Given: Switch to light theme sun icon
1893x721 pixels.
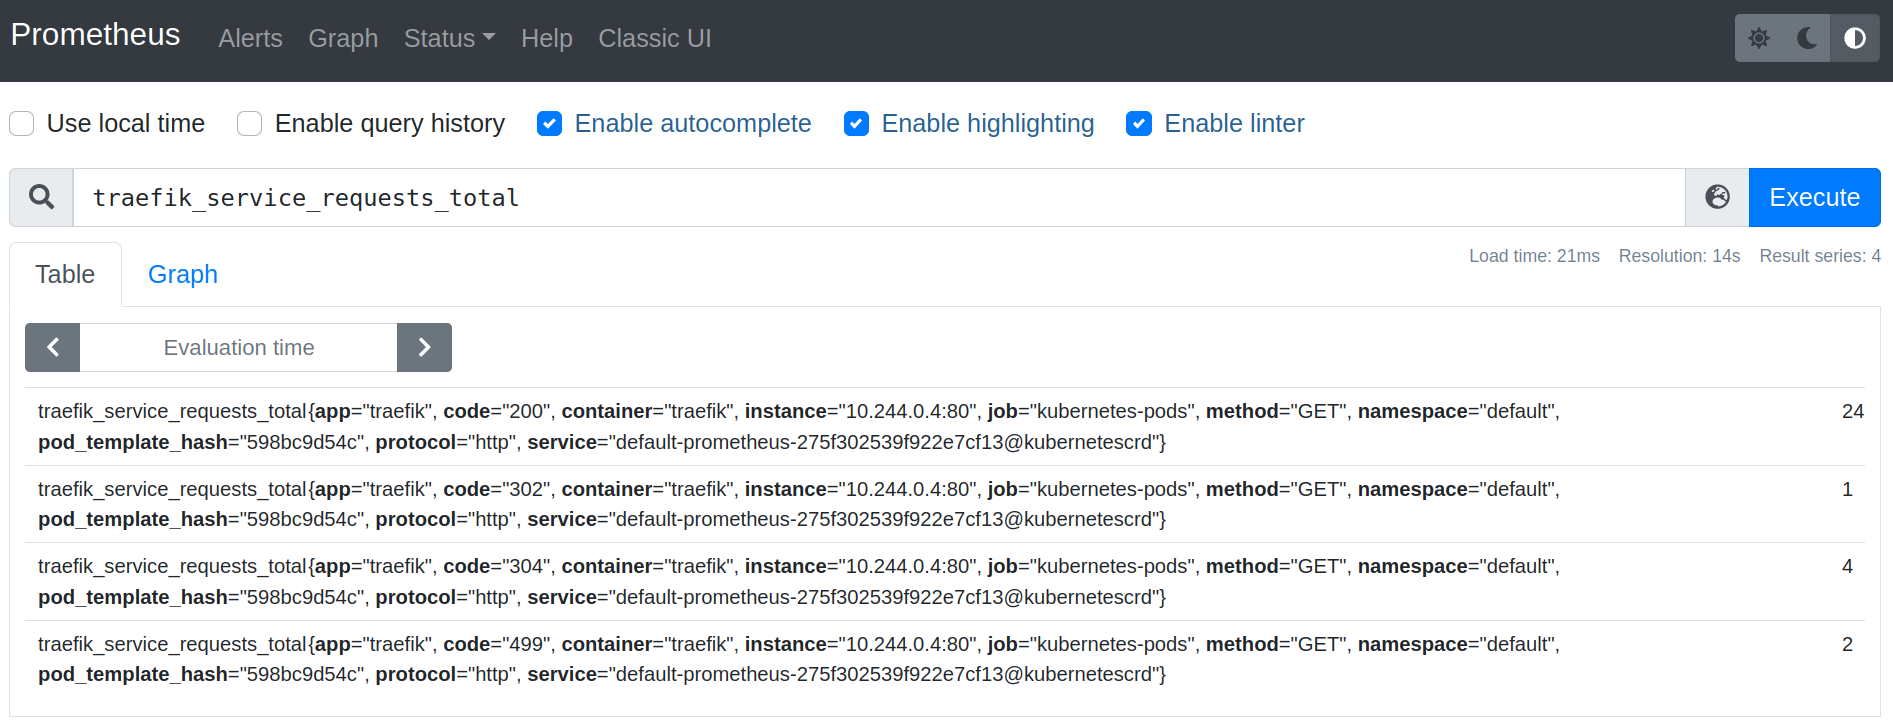Looking at the screenshot, I should pyautogui.click(x=1759, y=38).
